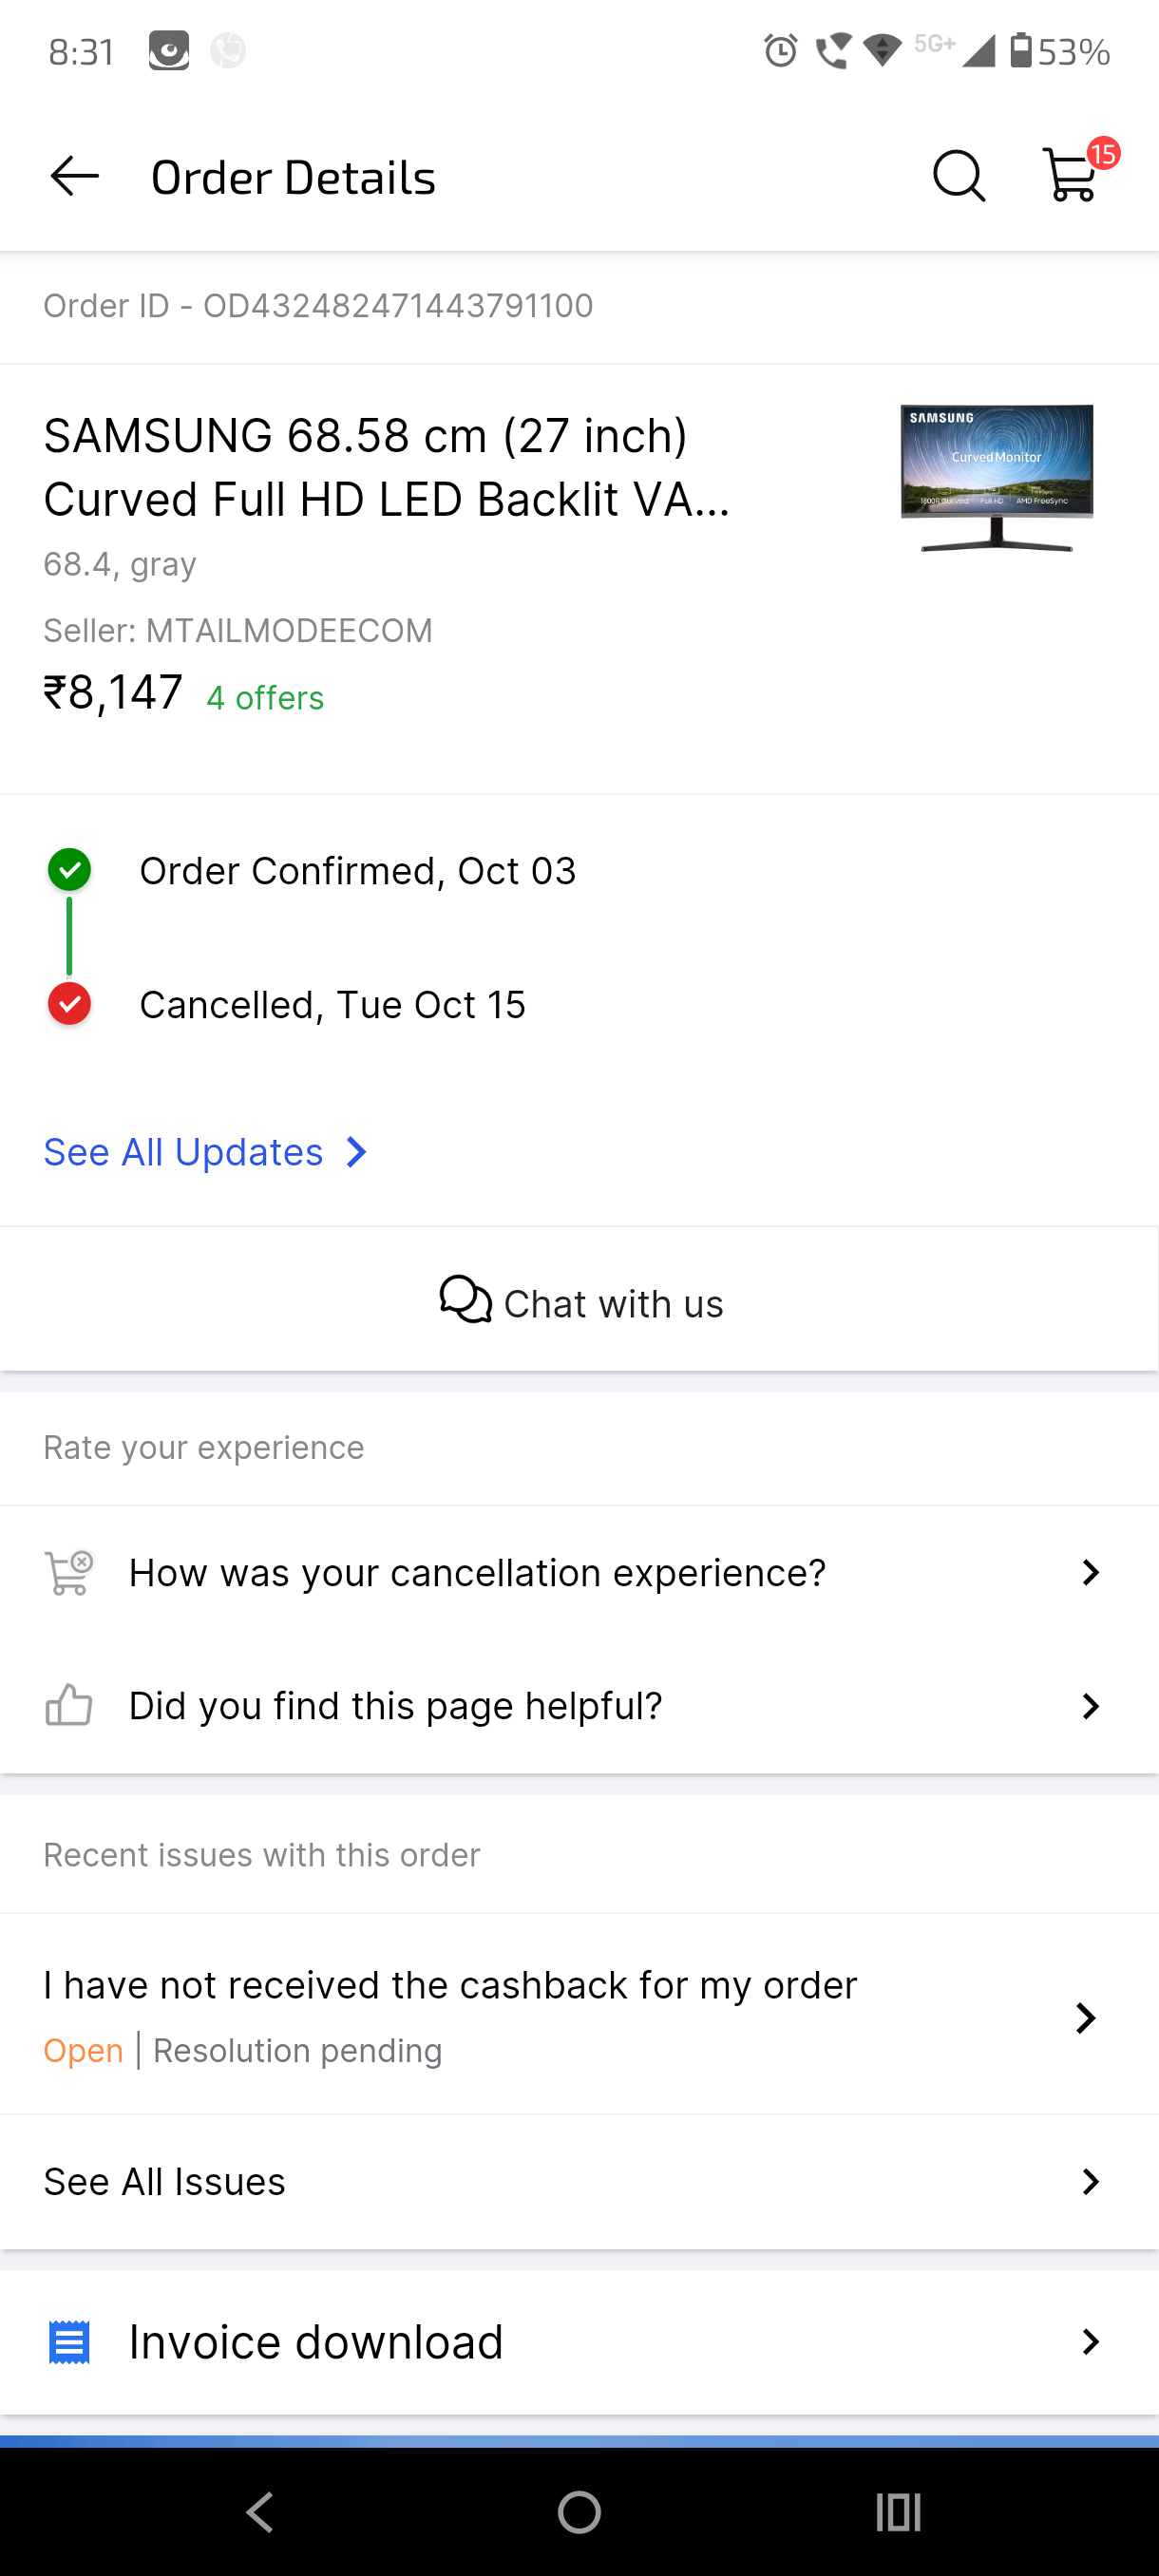Open the Invoice download row
1159x2576 pixels.
click(x=579, y=2342)
